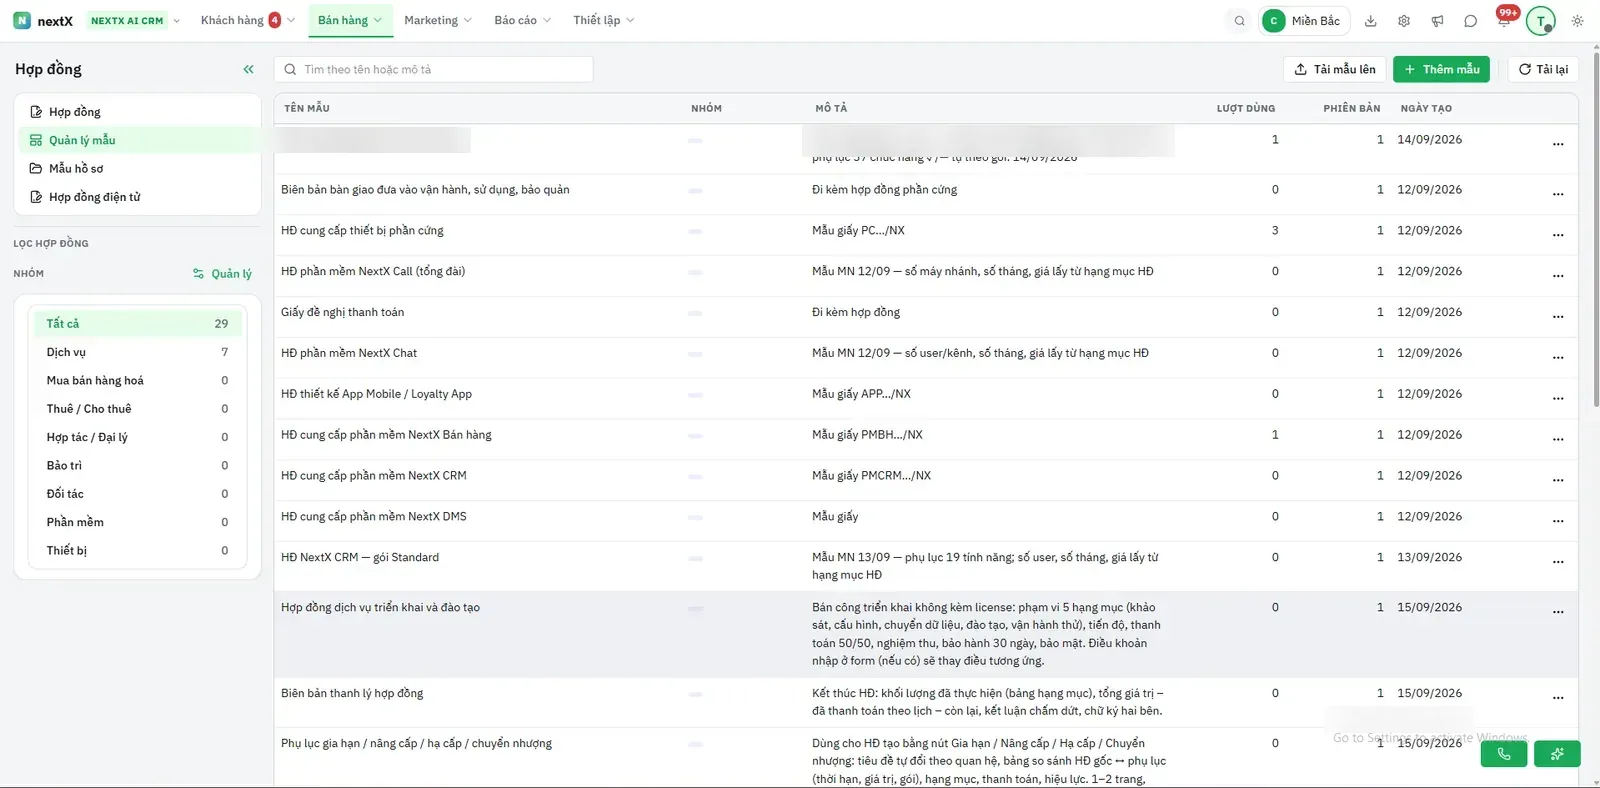This screenshot has width=1600, height=788.
Task: Sort by LƯỢT DÙNG column header
Action: [x=1245, y=108]
